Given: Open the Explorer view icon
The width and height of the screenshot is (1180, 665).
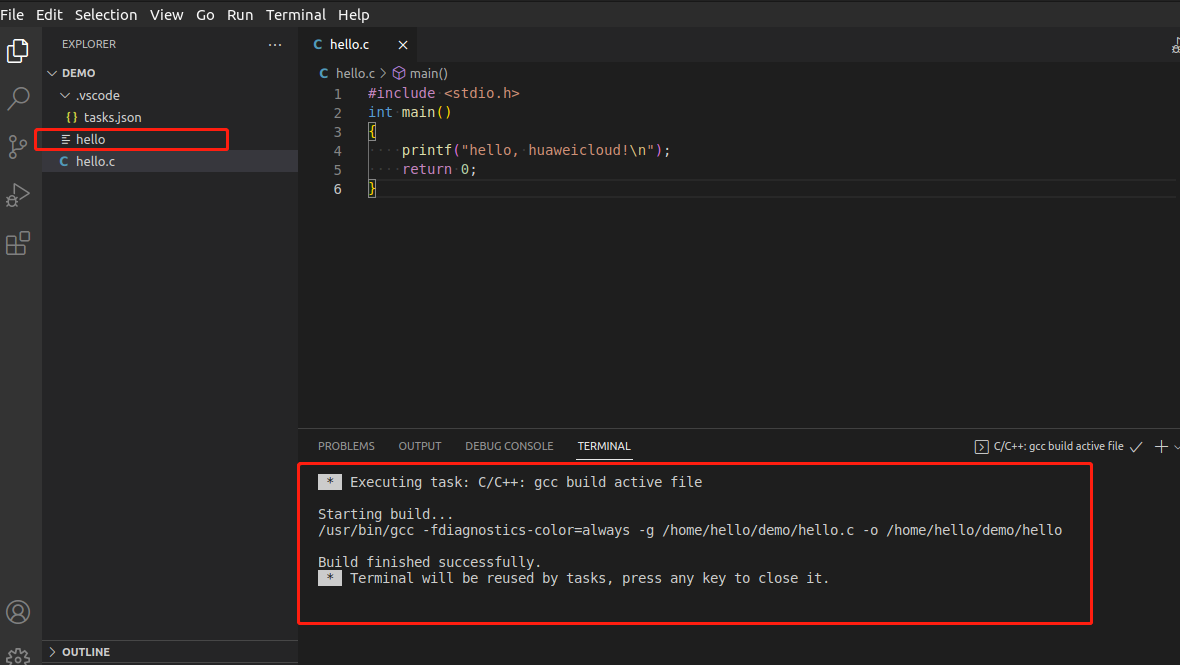Looking at the screenshot, I should click(x=18, y=51).
